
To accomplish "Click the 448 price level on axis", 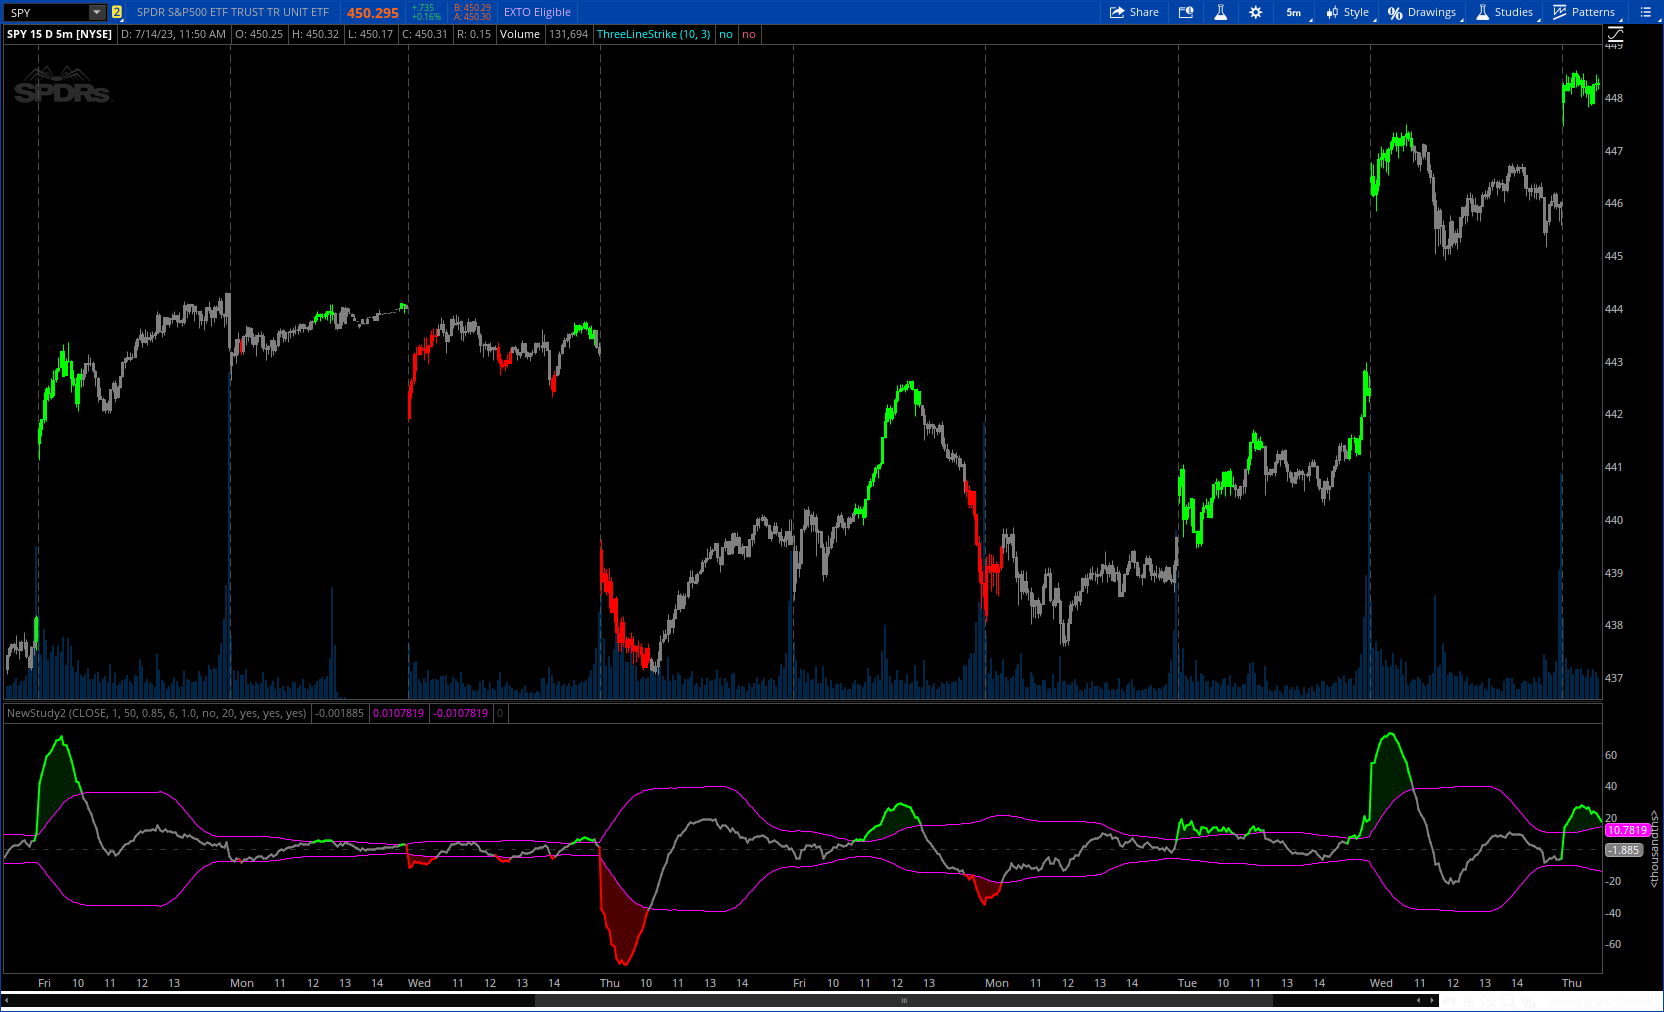I will (1614, 98).
